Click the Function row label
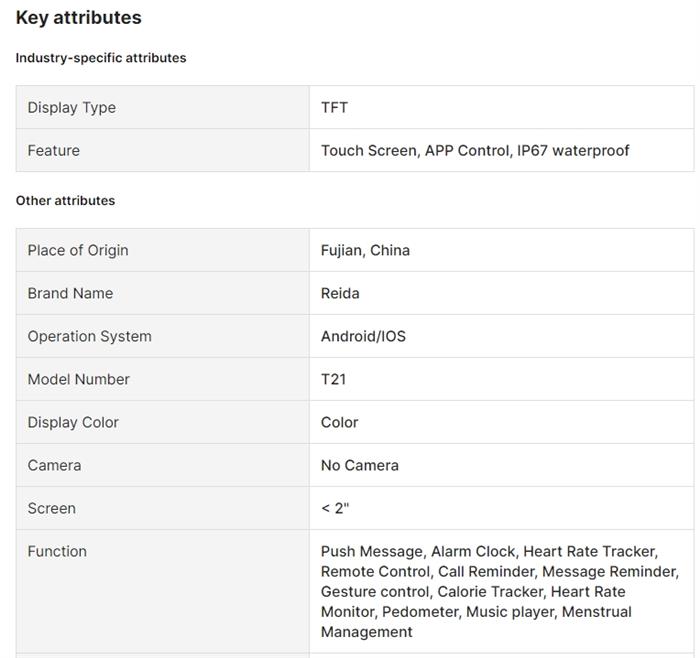The image size is (700, 658). (57, 552)
